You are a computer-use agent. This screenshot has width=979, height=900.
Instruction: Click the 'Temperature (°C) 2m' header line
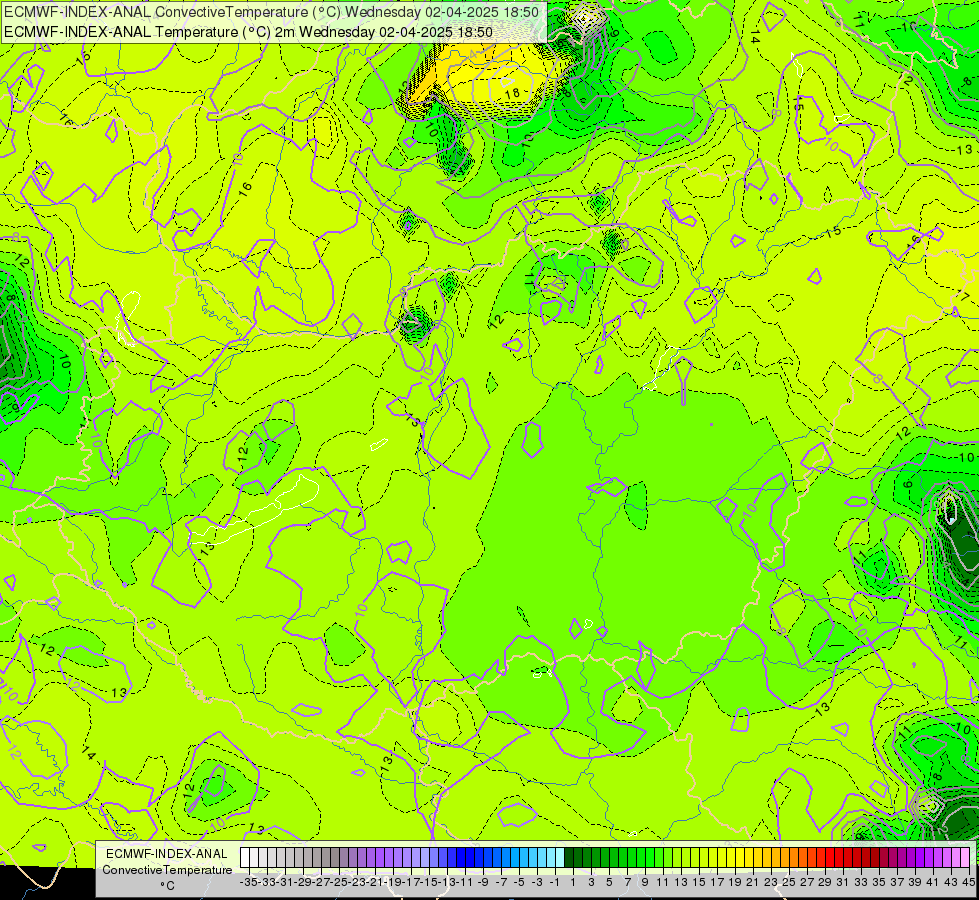click(x=248, y=32)
